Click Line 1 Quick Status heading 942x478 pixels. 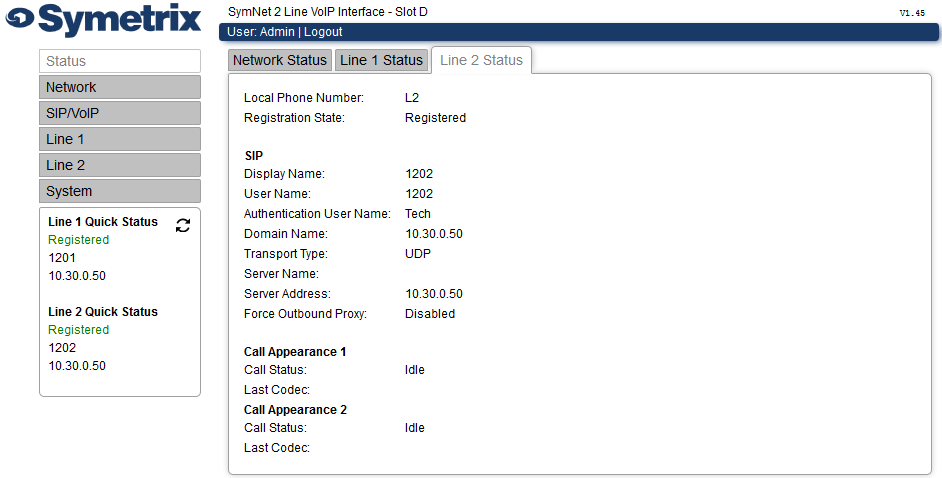(103, 222)
